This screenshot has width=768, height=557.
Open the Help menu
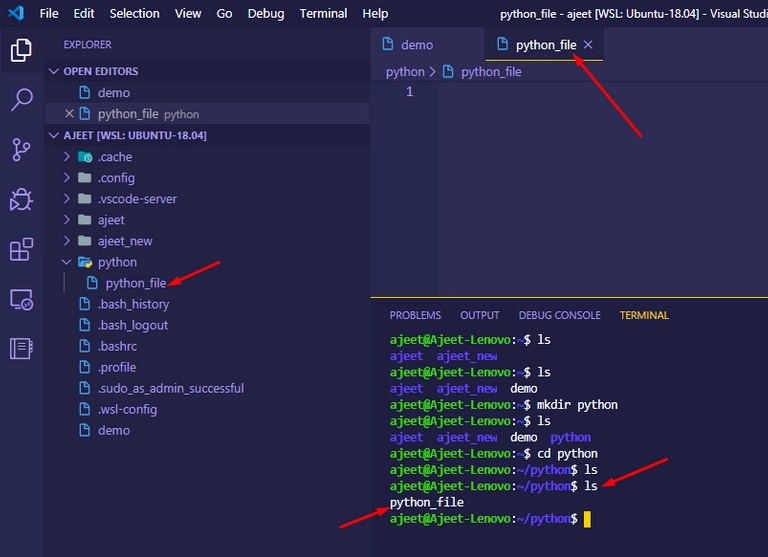tap(375, 13)
